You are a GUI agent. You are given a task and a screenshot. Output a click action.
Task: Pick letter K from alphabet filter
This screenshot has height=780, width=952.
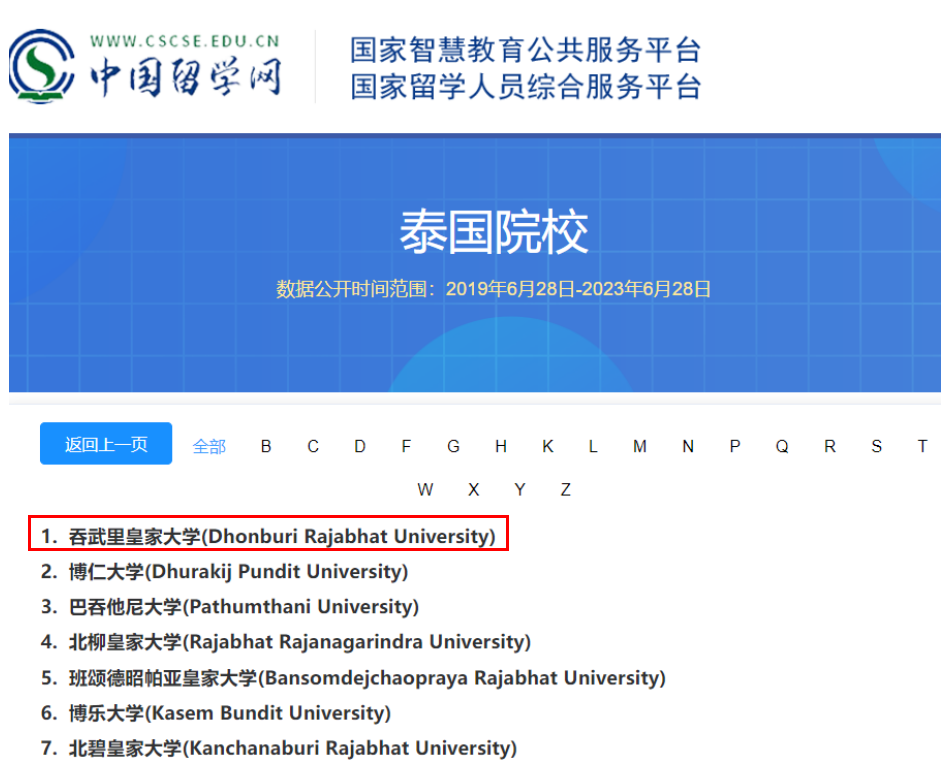(548, 446)
